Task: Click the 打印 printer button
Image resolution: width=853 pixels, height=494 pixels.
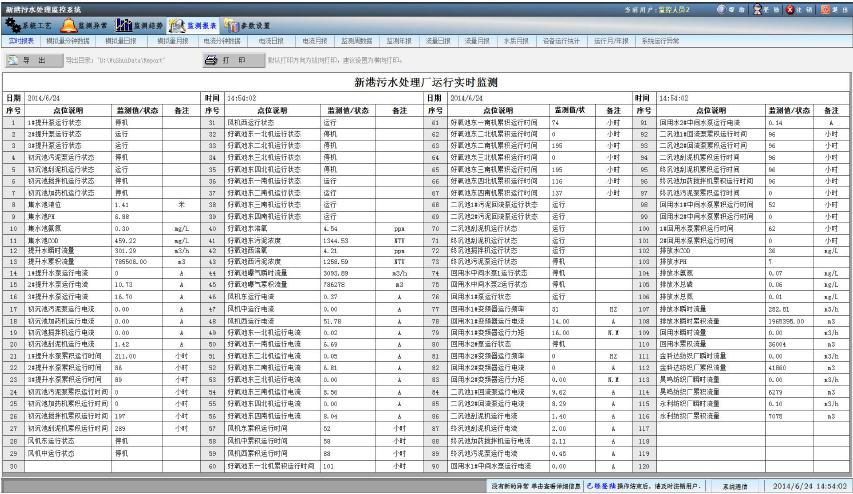Action: (226, 60)
